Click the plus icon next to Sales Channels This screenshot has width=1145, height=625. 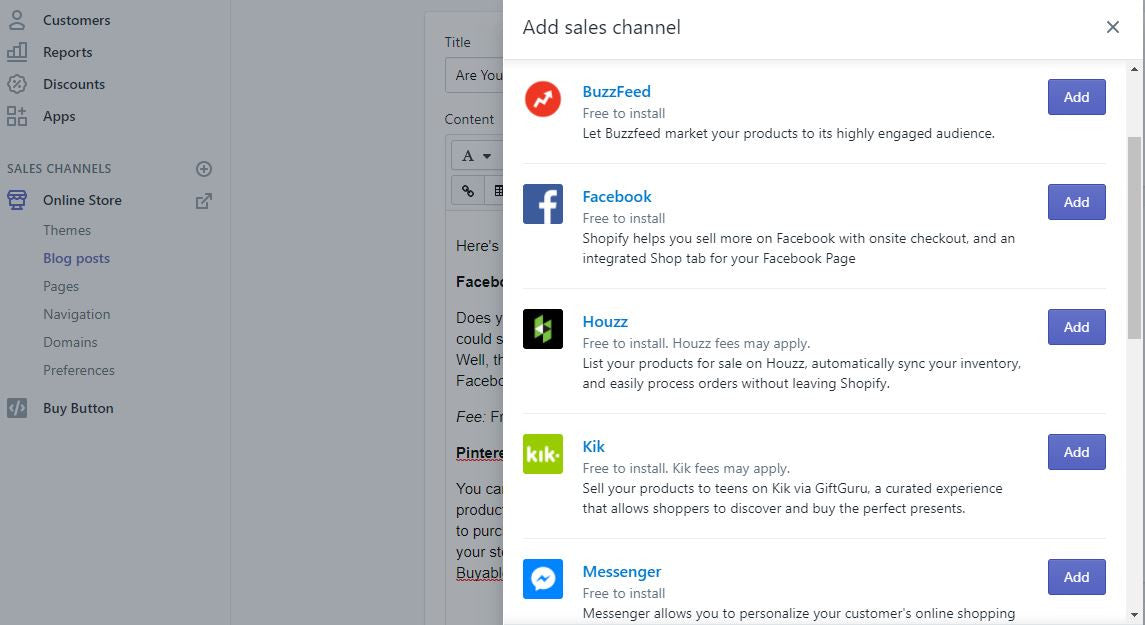204,168
